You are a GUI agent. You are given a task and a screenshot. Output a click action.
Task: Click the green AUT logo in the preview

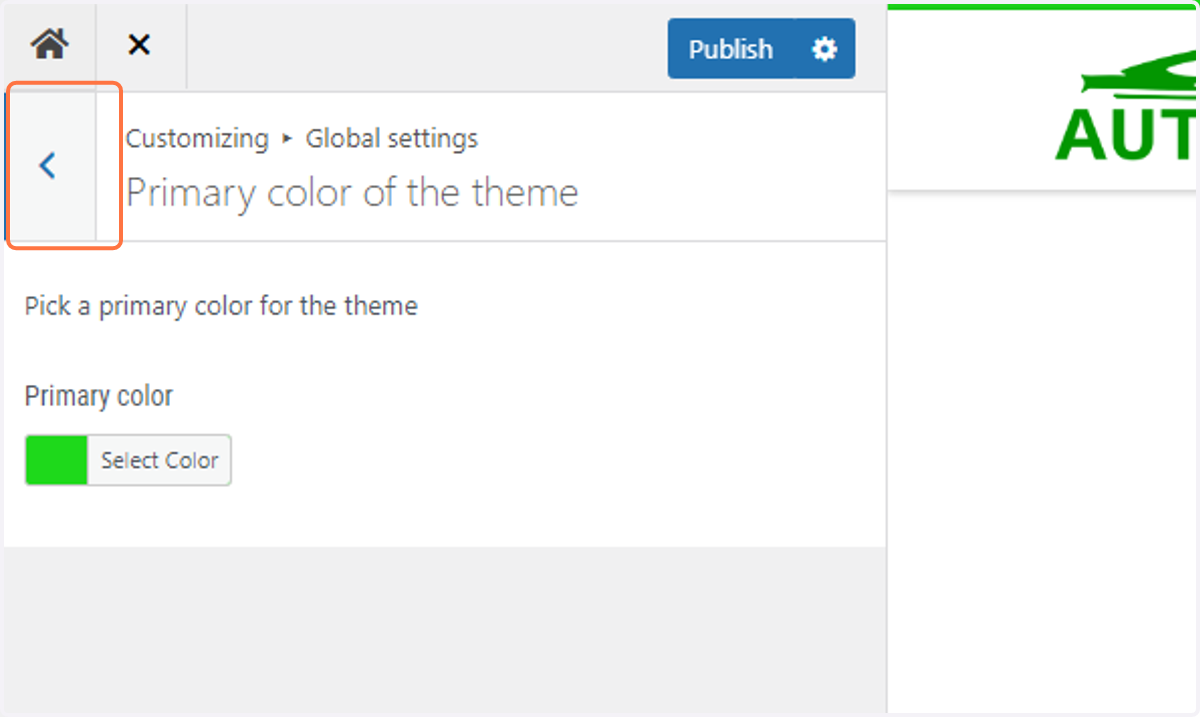coord(1125,108)
